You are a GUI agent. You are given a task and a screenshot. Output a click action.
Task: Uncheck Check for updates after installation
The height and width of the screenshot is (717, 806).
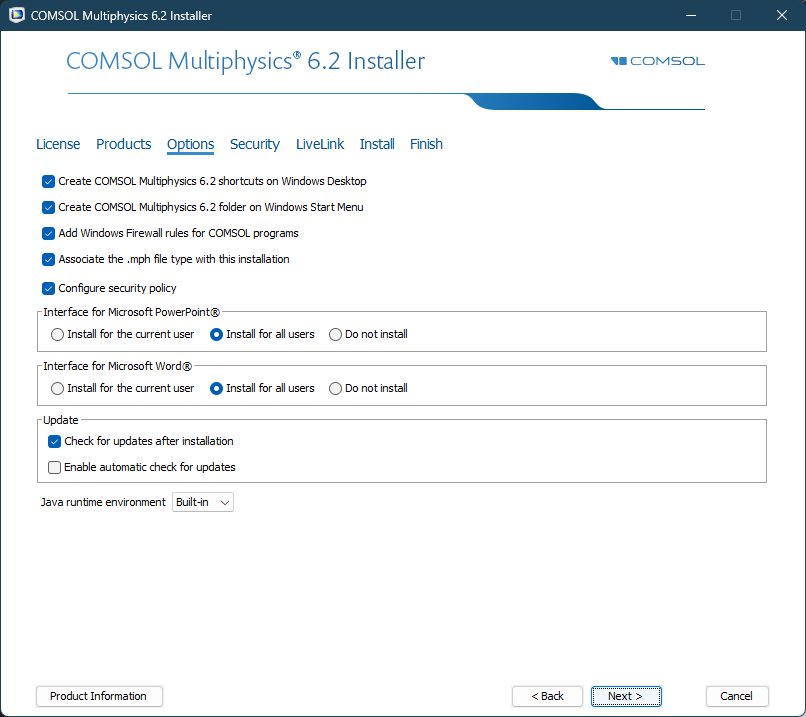(55, 441)
